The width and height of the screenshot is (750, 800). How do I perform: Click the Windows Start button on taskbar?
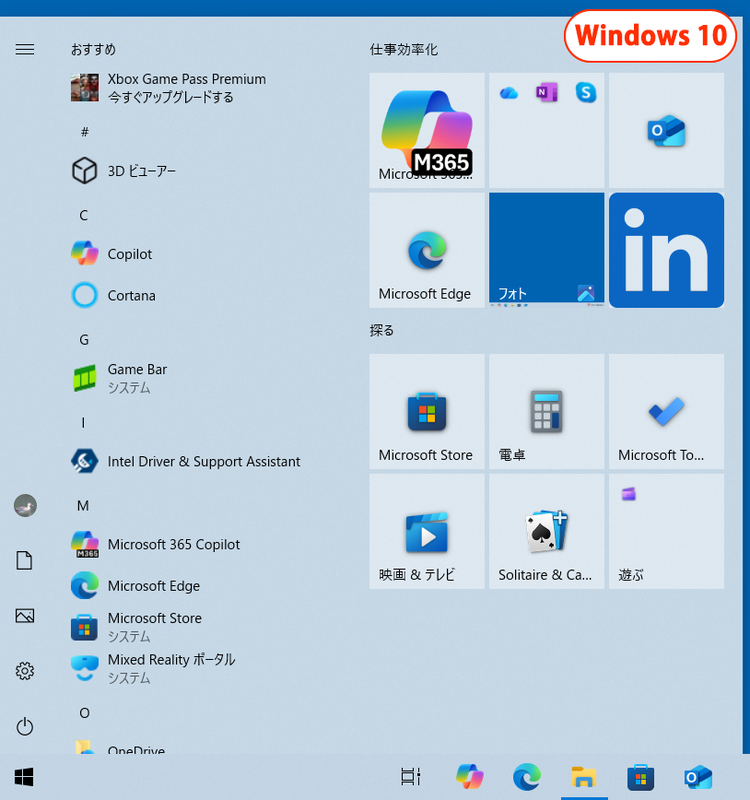click(x=24, y=777)
